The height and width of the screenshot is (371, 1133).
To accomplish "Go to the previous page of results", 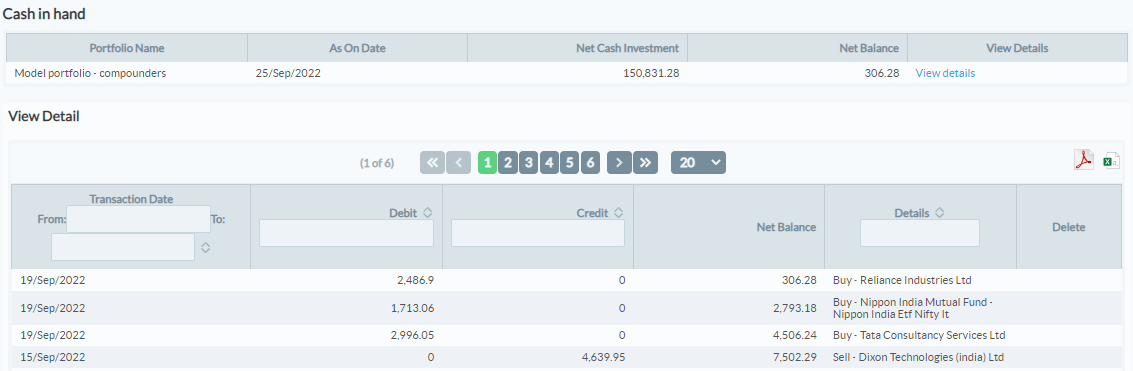I will click(x=459, y=163).
